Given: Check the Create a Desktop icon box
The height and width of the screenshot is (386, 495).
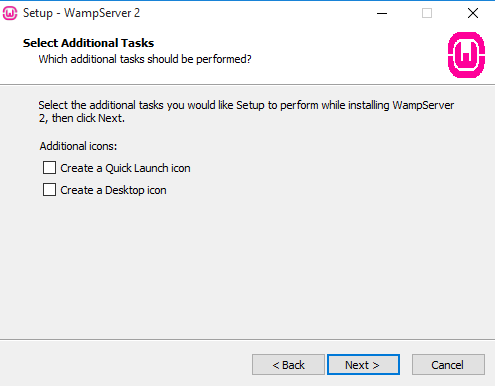Looking at the screenshot, I should [x=49, y=190].
